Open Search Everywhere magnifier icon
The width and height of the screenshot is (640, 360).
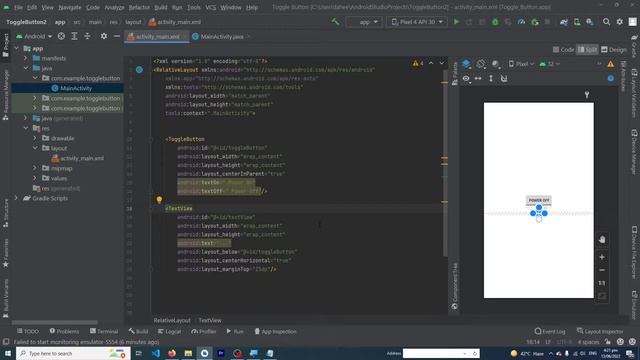(x=607, y=22)
